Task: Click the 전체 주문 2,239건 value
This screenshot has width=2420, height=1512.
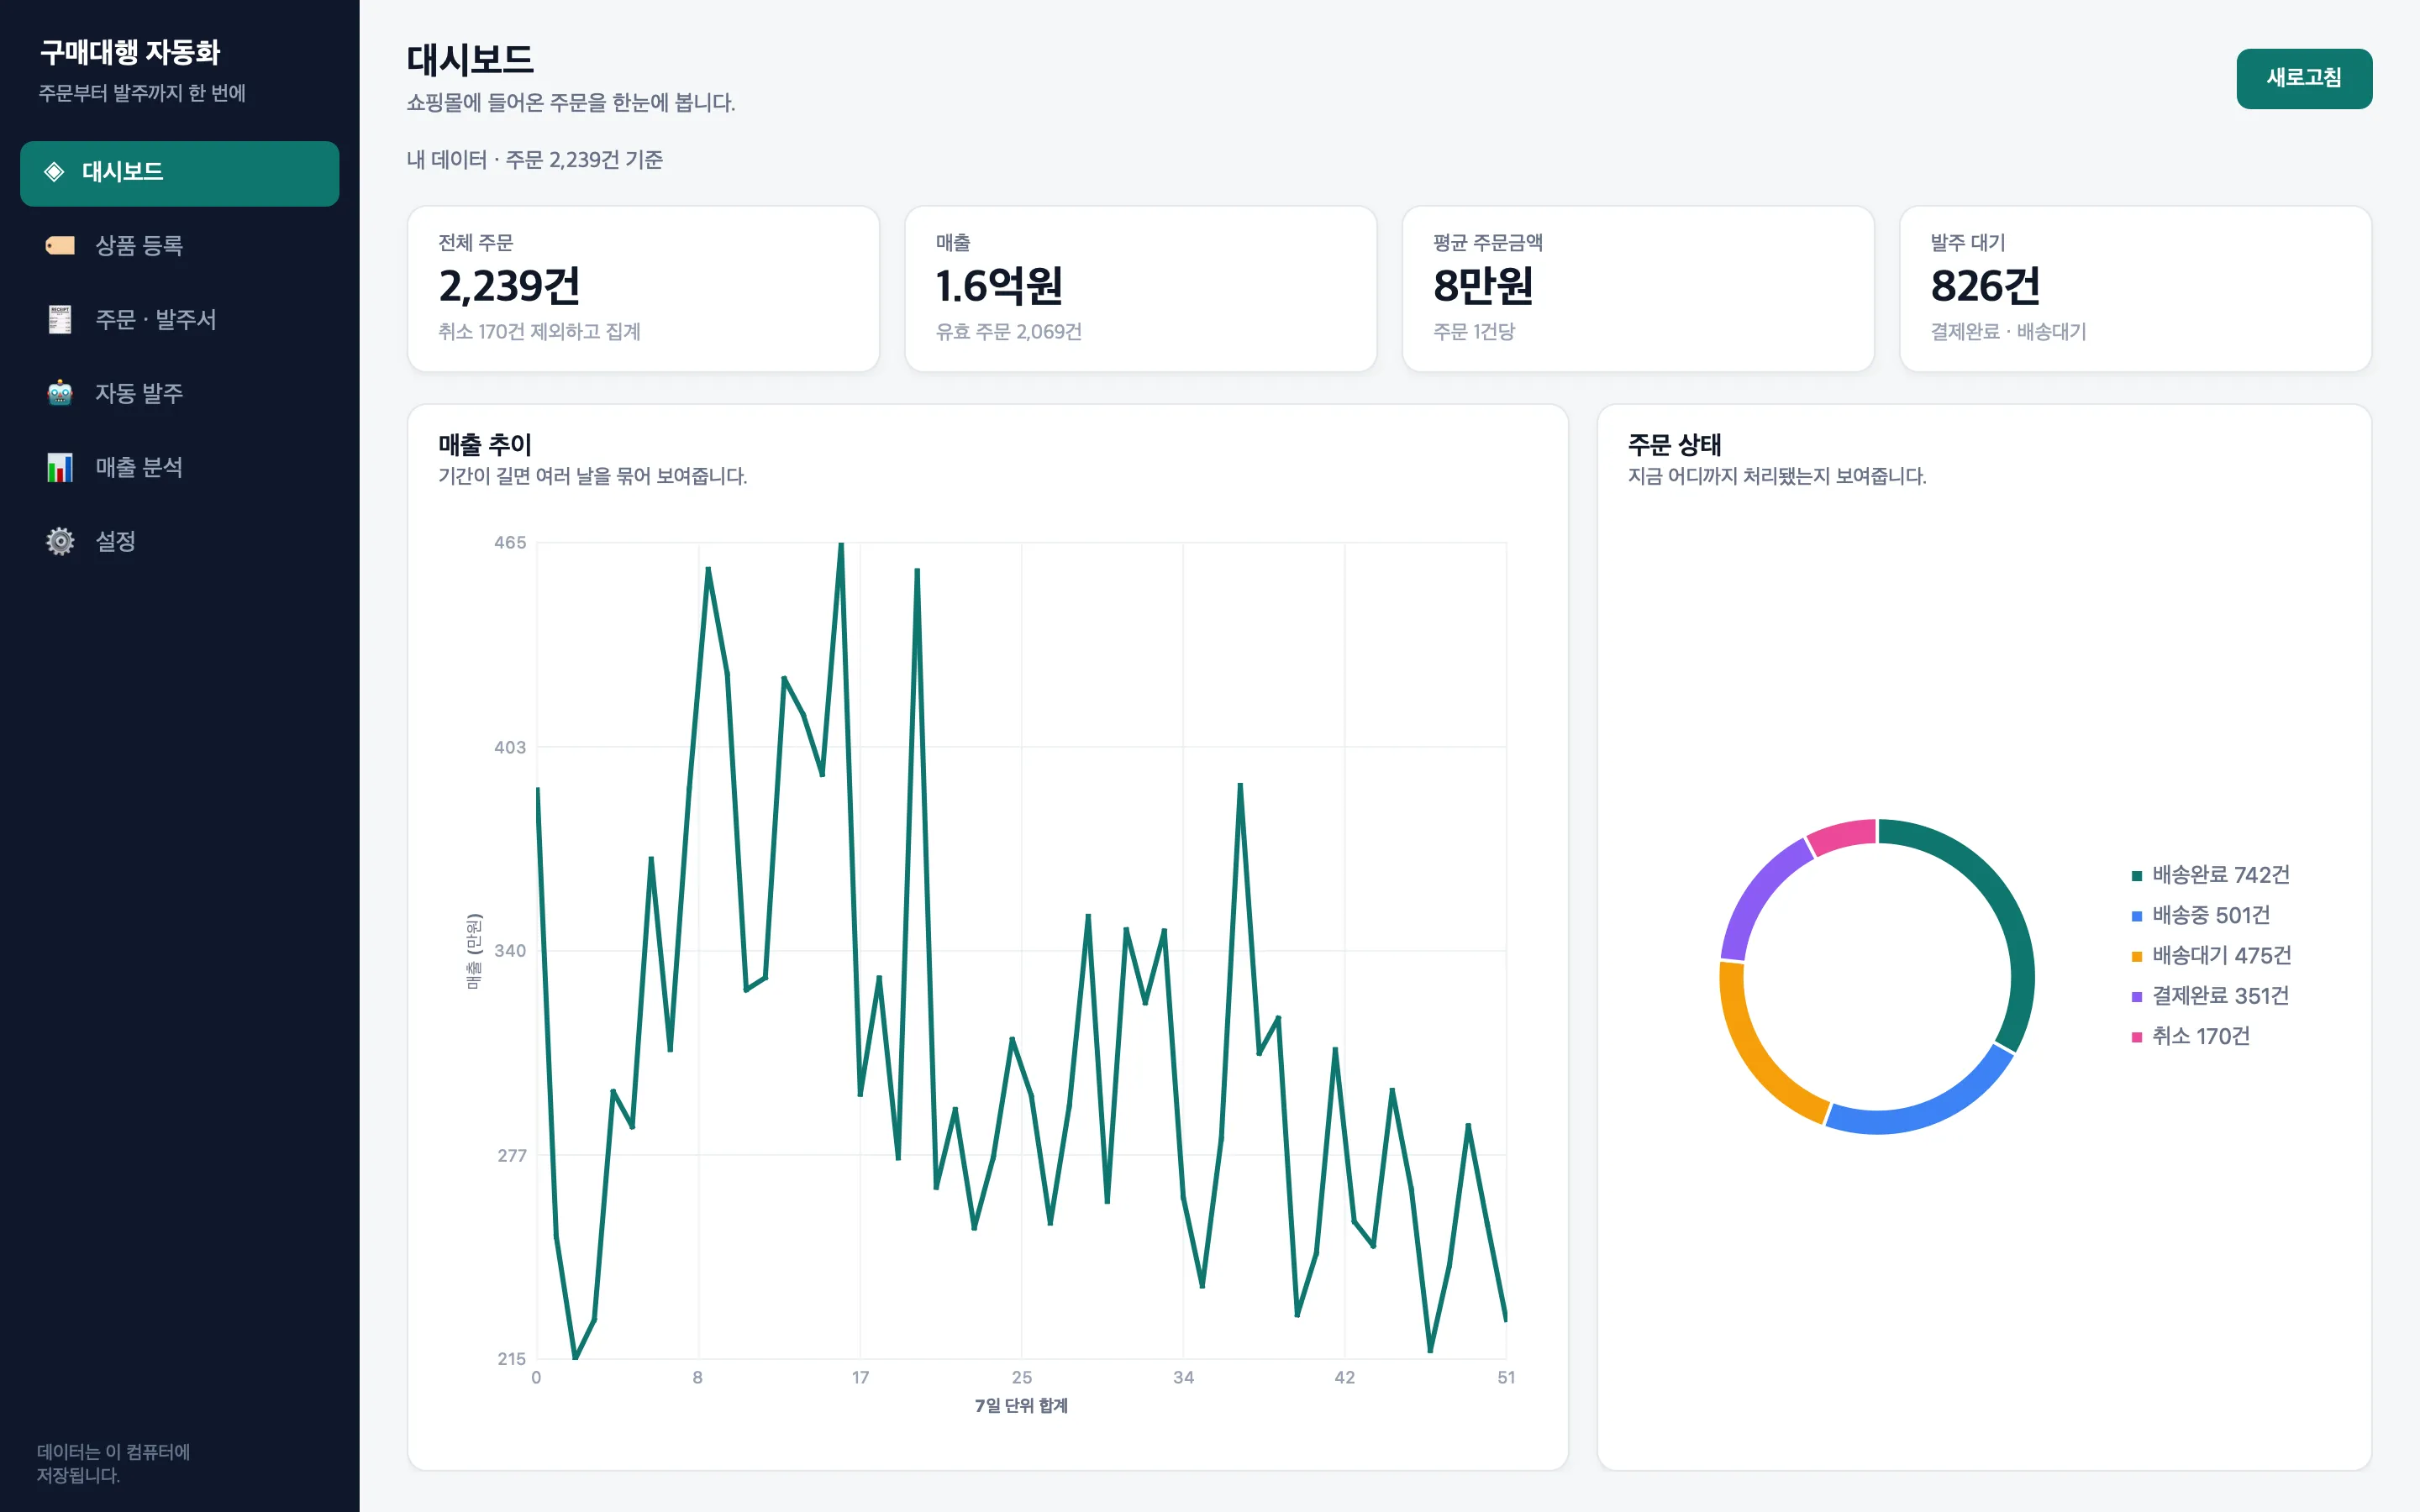Action: (509, 287)
